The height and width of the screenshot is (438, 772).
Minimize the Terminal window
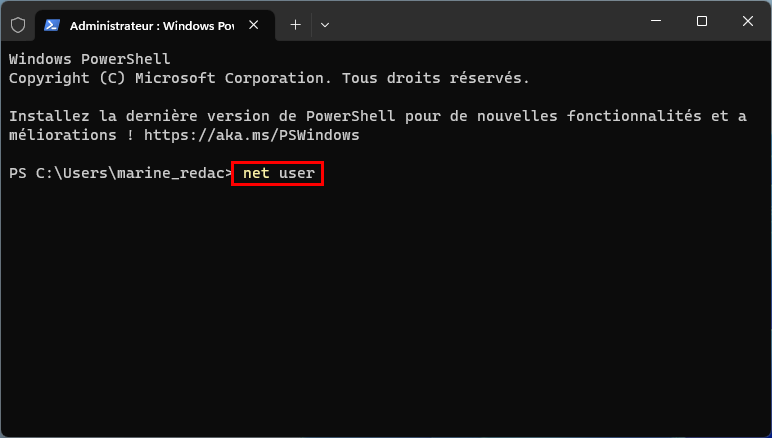click(x=656, y=21)
